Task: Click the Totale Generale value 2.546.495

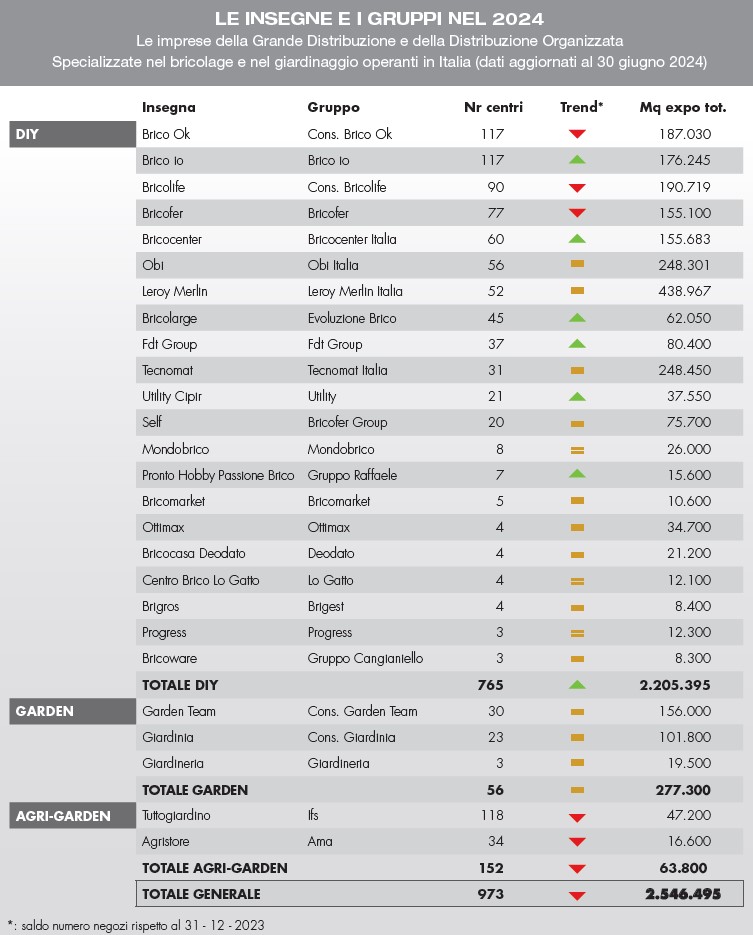Action: click(679, 894)
